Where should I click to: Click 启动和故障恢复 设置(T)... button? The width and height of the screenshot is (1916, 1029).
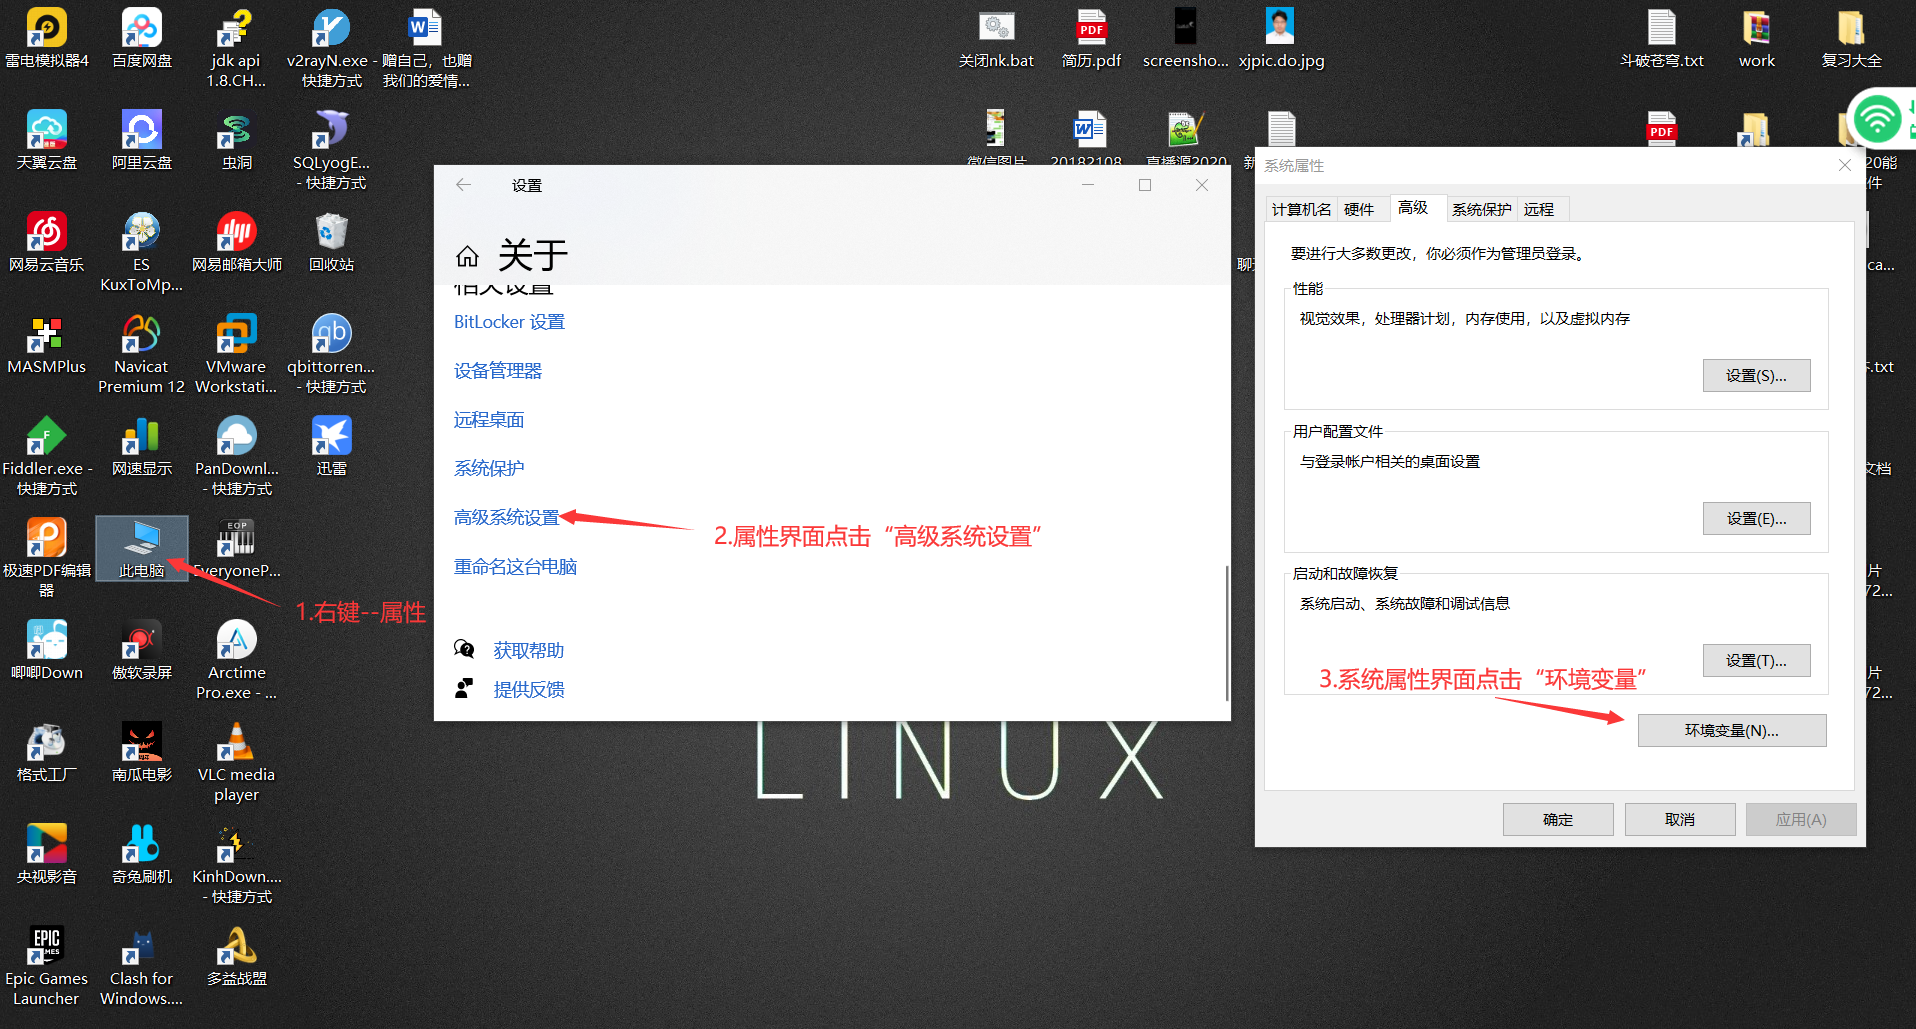[1756, 660]
